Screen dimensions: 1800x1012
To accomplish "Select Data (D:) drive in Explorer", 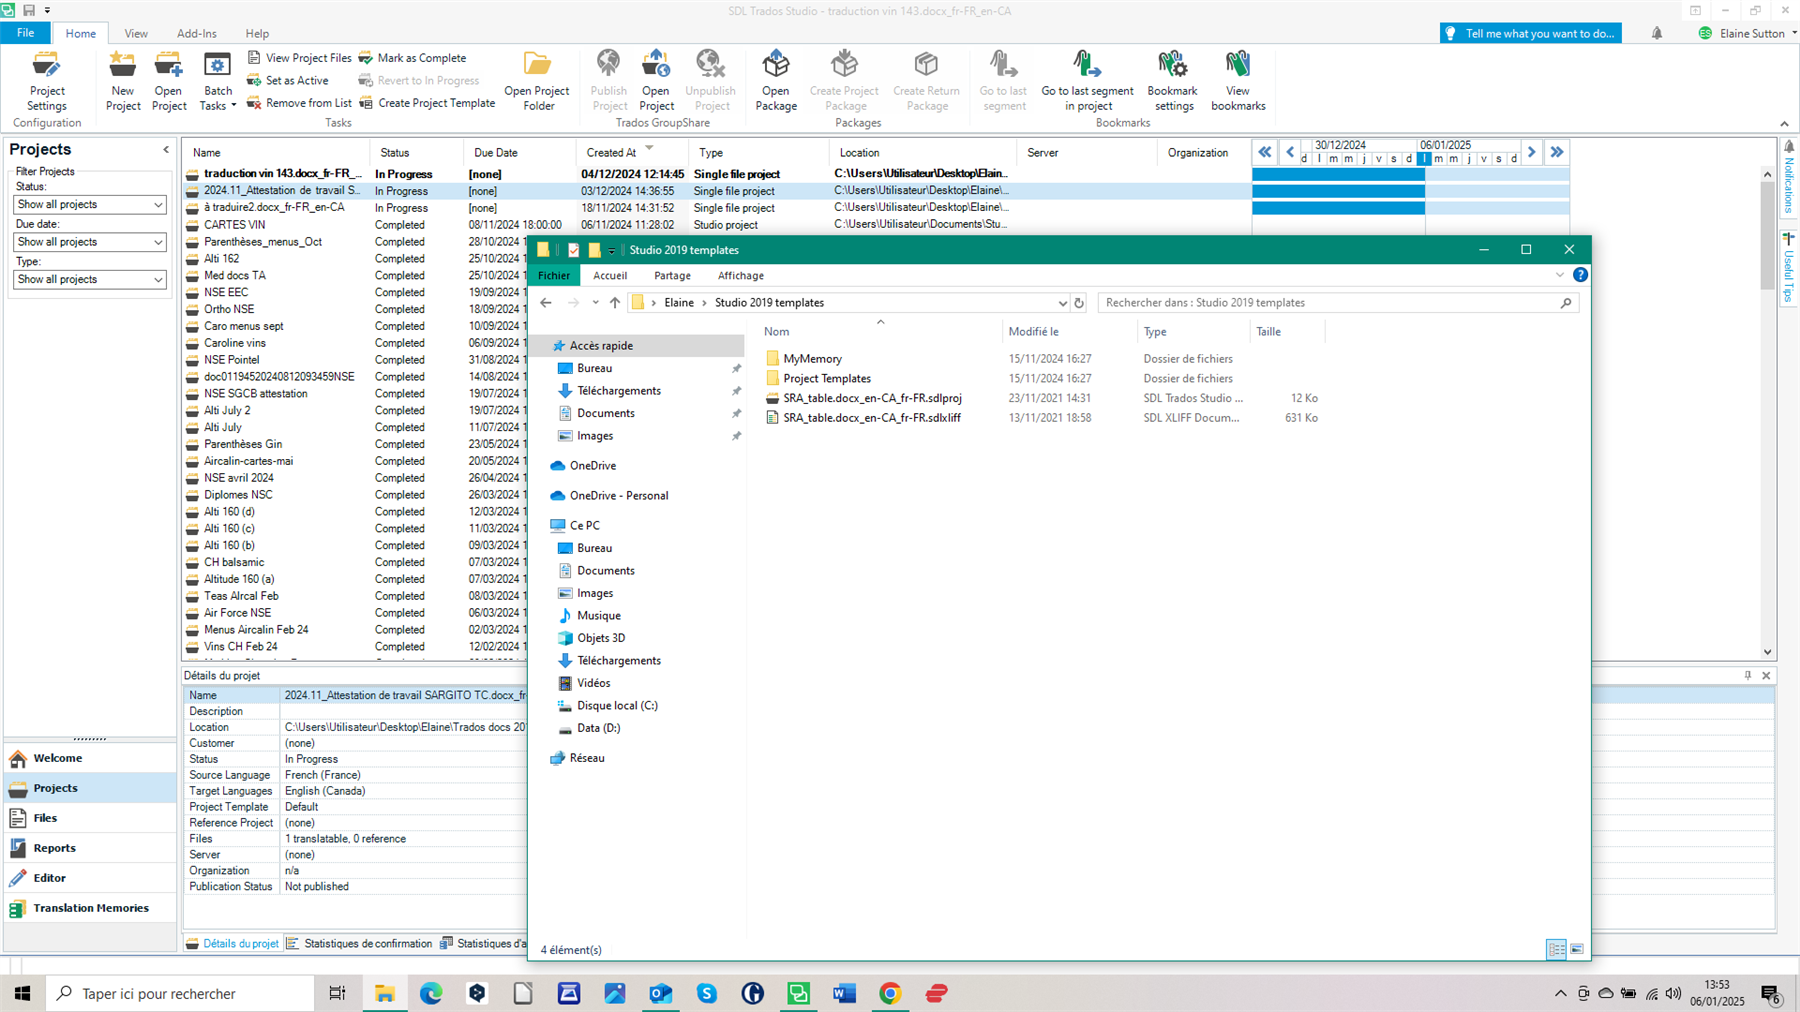I will tap(598, 728).
